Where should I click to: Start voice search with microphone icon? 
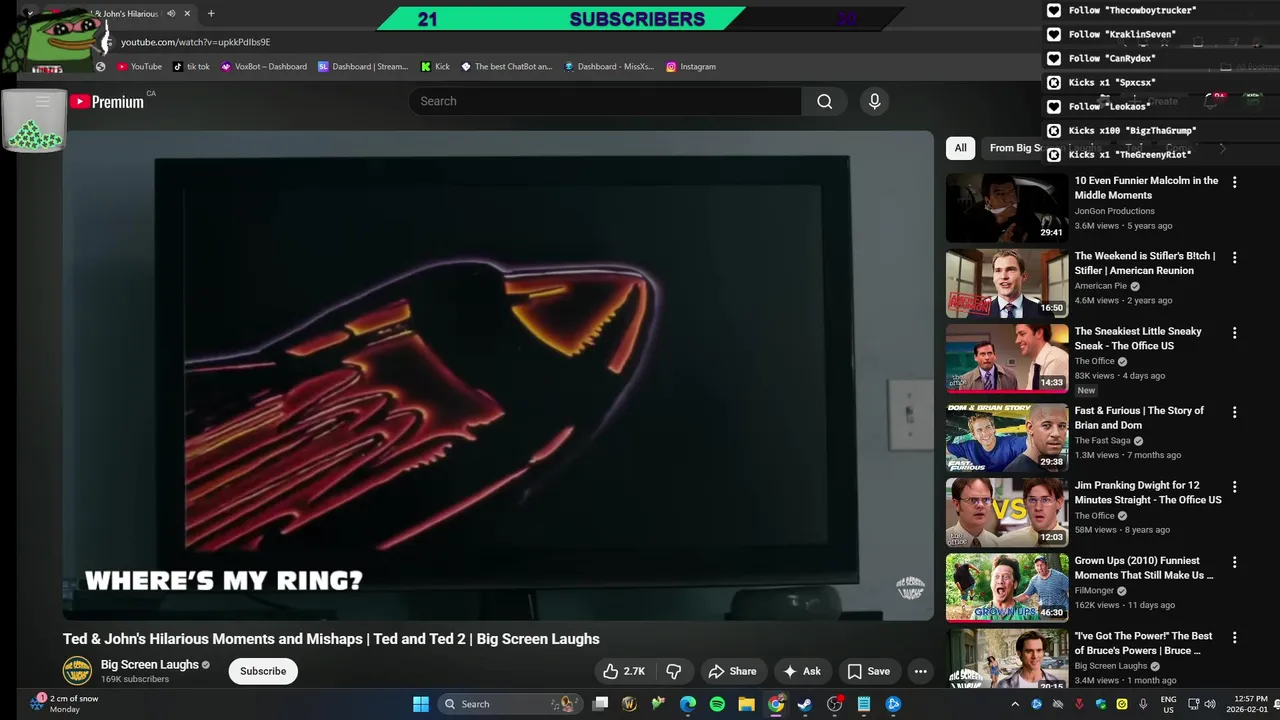coord(874,101)
